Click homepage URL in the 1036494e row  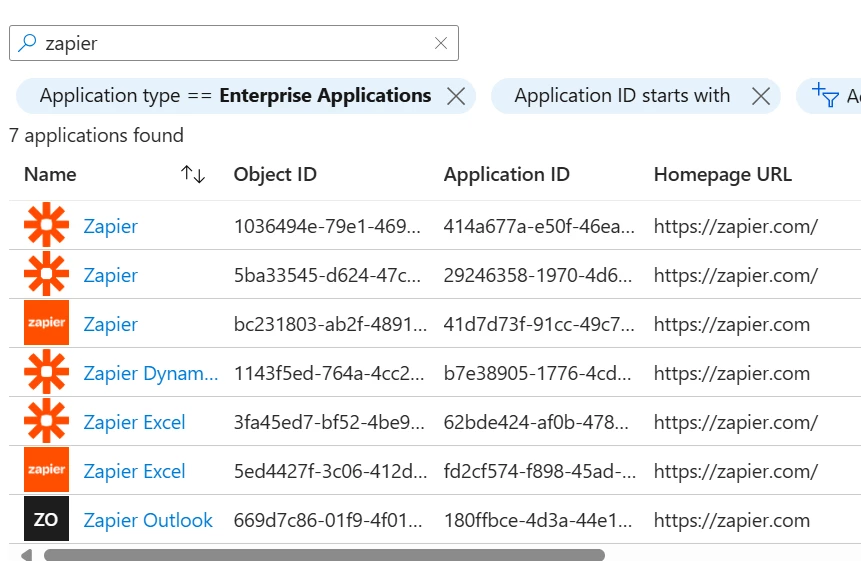(x=736, y=226)
